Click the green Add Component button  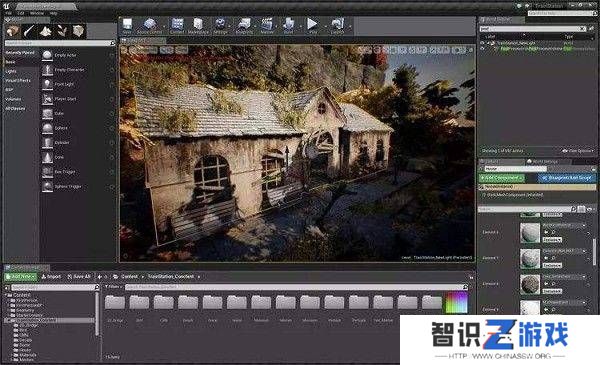502,178
